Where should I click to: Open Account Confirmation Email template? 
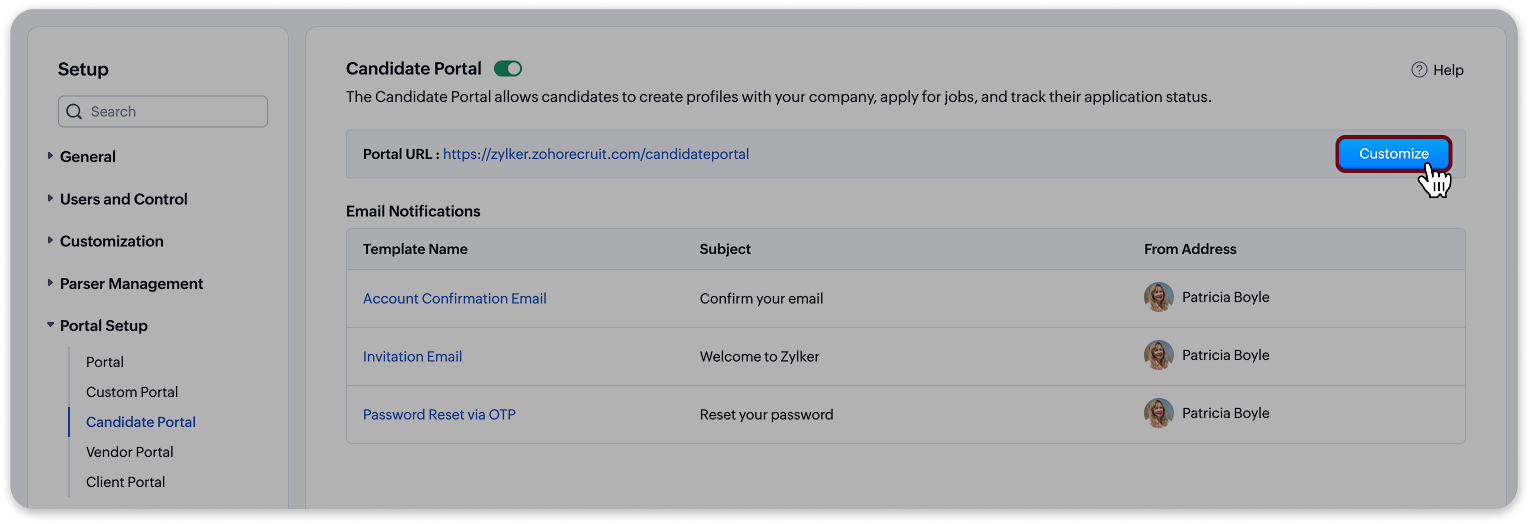[x=454, y=298]
